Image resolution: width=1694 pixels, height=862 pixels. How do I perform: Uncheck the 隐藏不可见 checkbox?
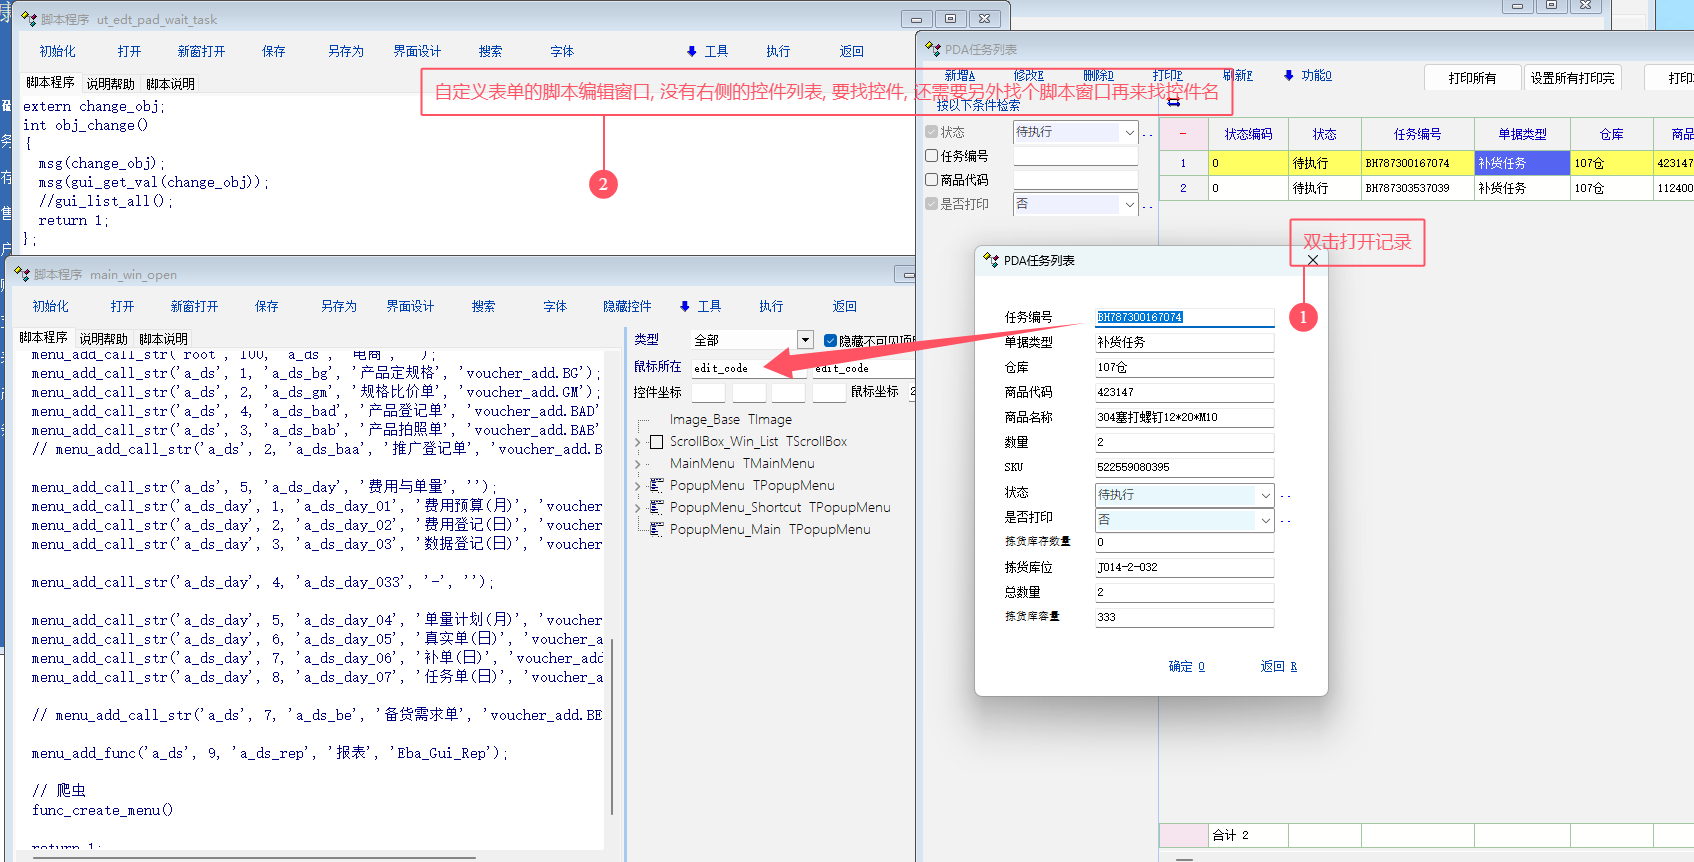pos(830,341)
